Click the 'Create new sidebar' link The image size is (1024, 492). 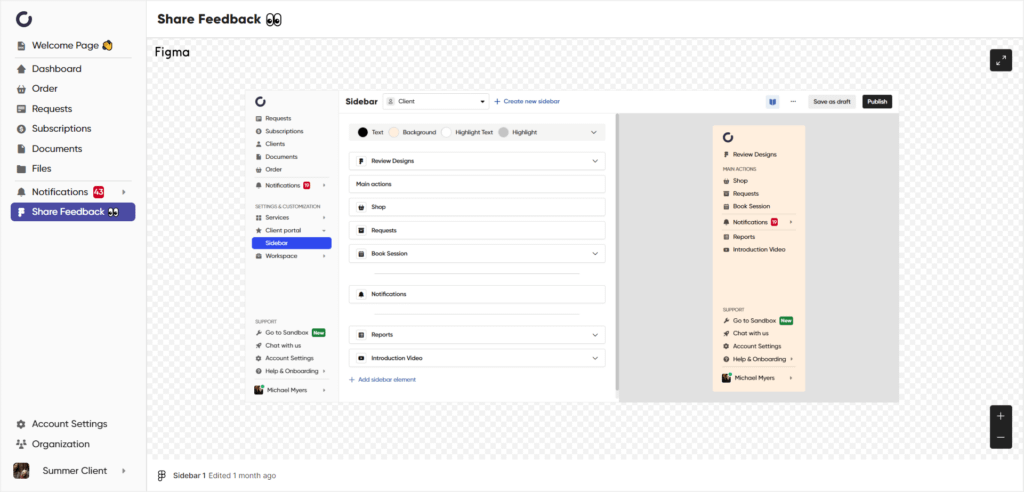[x=527, y=101]
